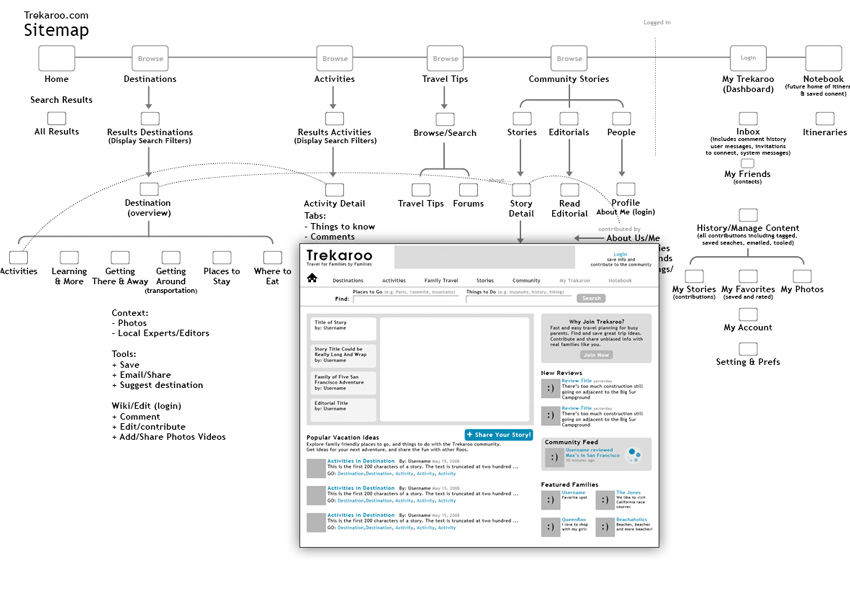Screen dimensions: 850x610
Task: Select the My Account node box
Action: tap(748, 314)
